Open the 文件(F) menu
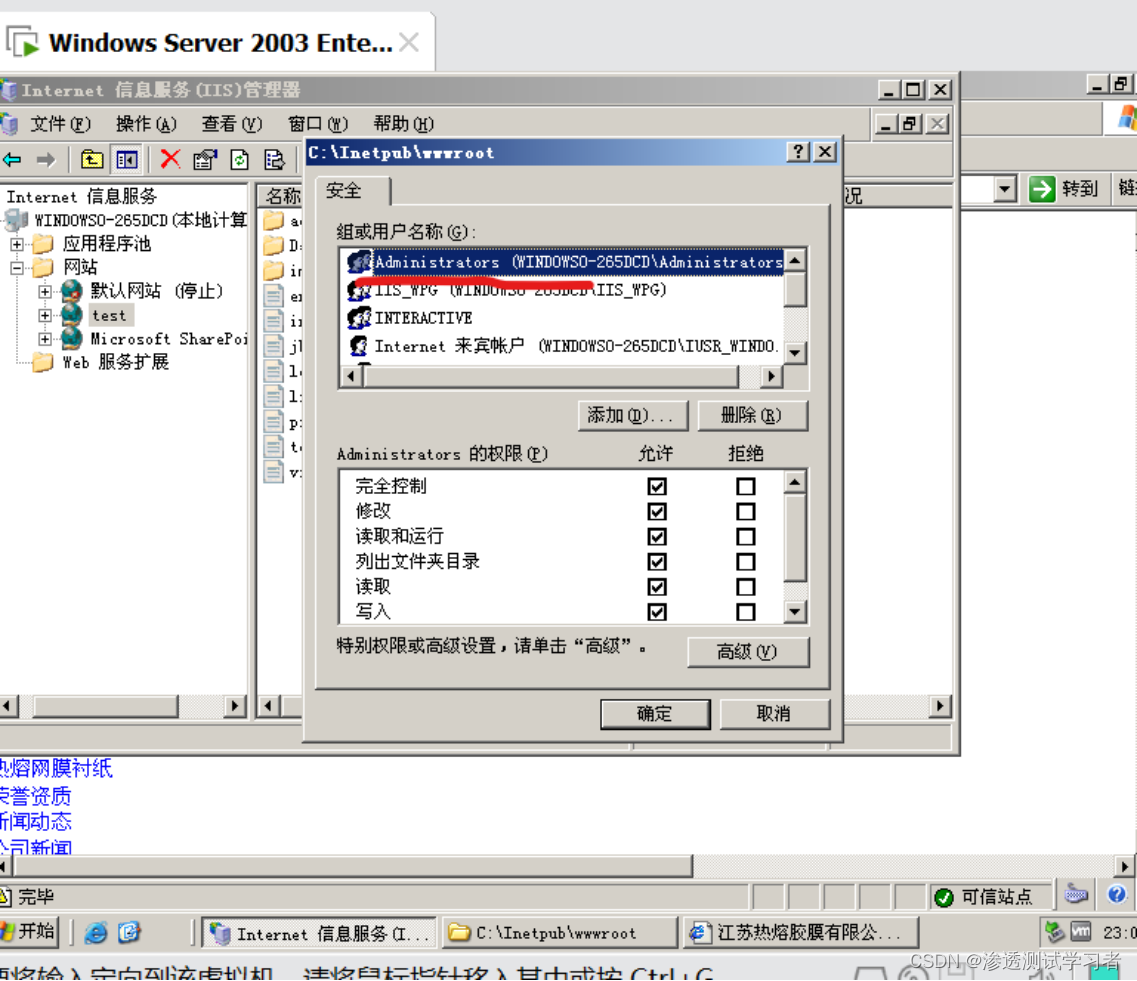 60,124
